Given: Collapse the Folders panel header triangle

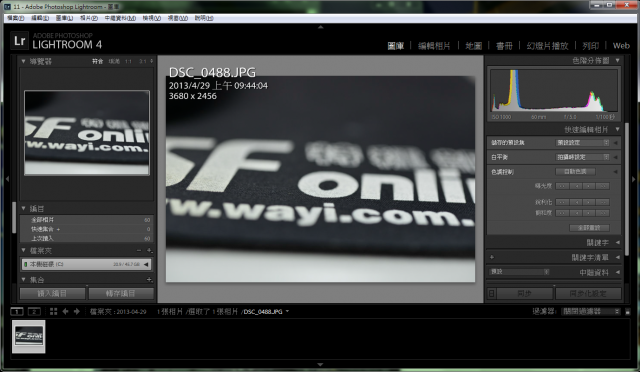Looking at the screenshot, I should point(23,250).
